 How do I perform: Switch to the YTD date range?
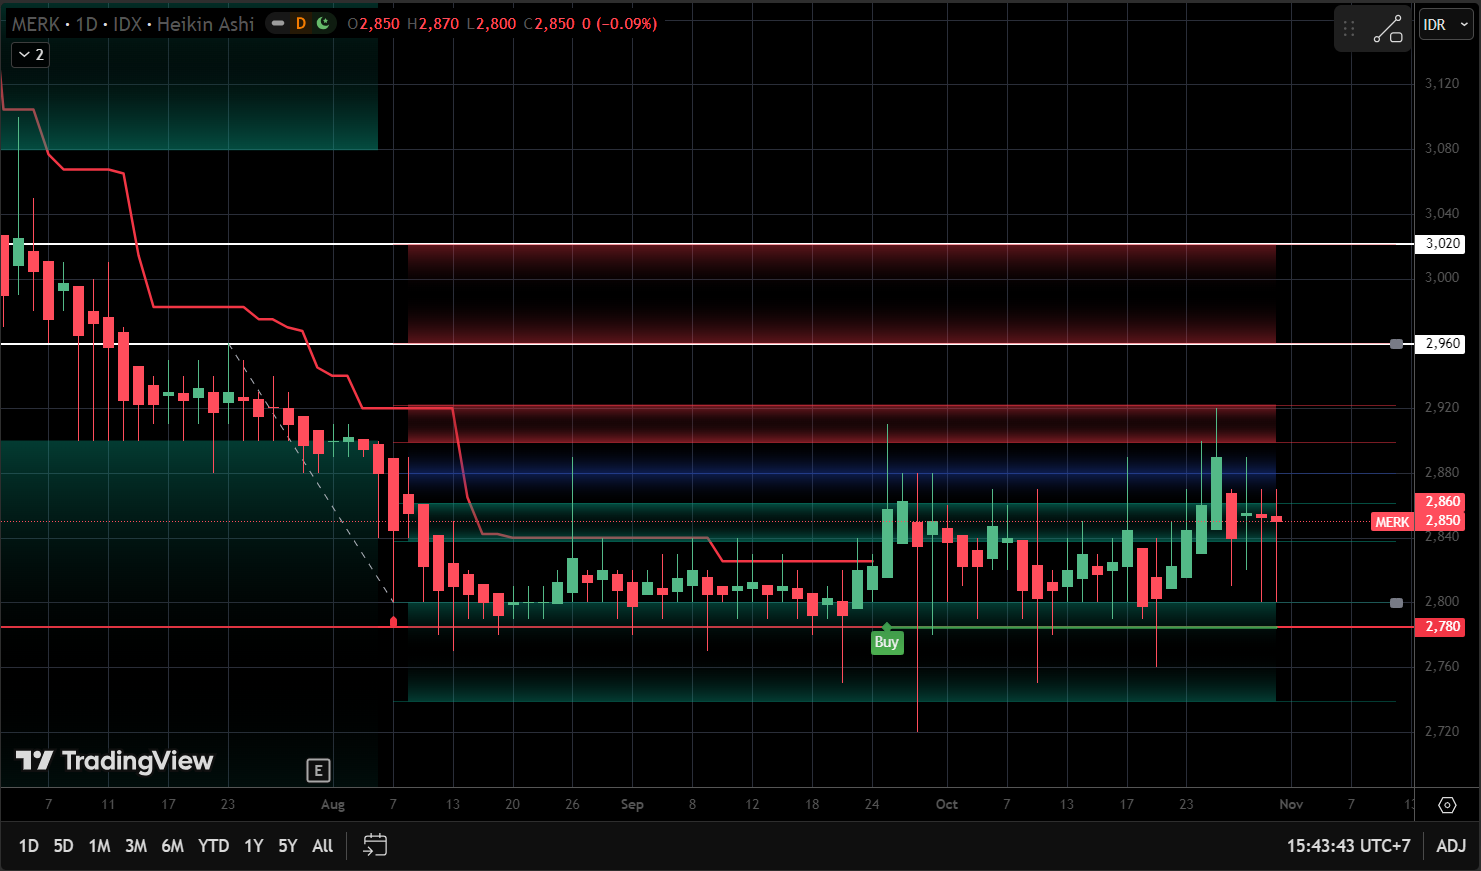213,846
